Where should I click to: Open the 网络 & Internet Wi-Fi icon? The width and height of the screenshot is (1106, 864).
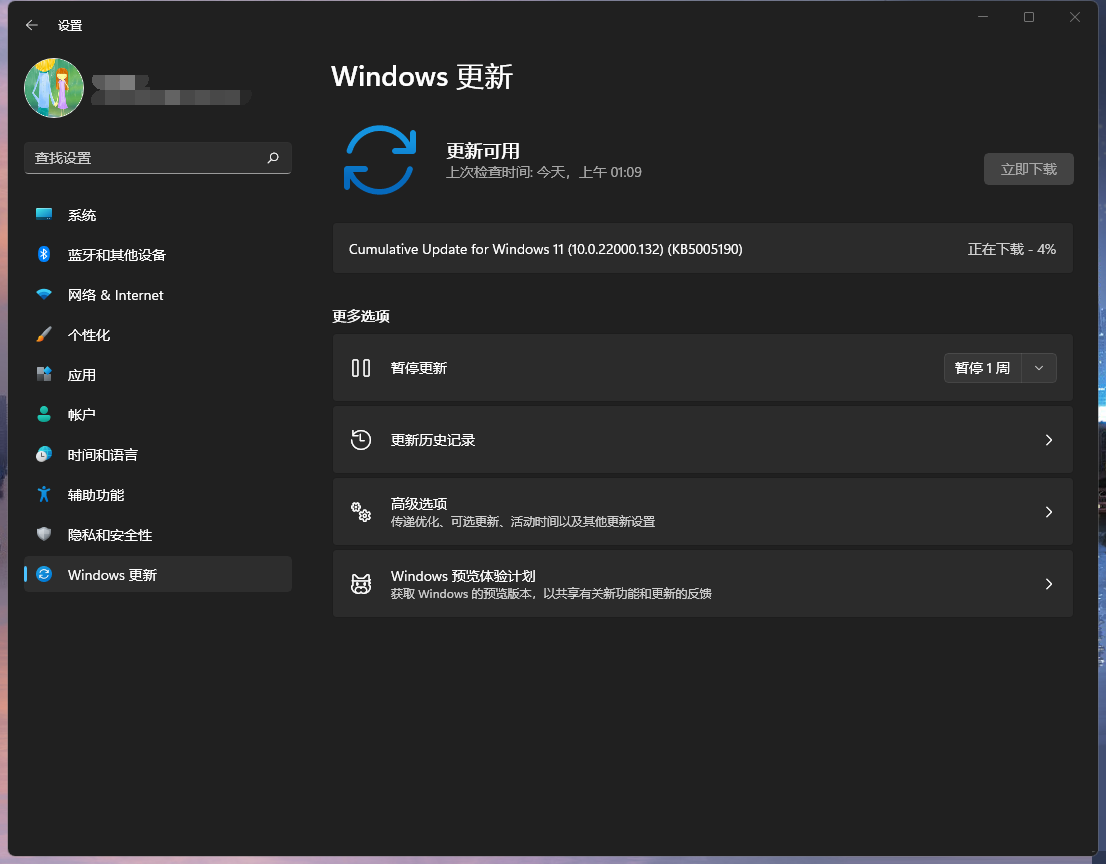pyautogui.click(x=44, y=295)
